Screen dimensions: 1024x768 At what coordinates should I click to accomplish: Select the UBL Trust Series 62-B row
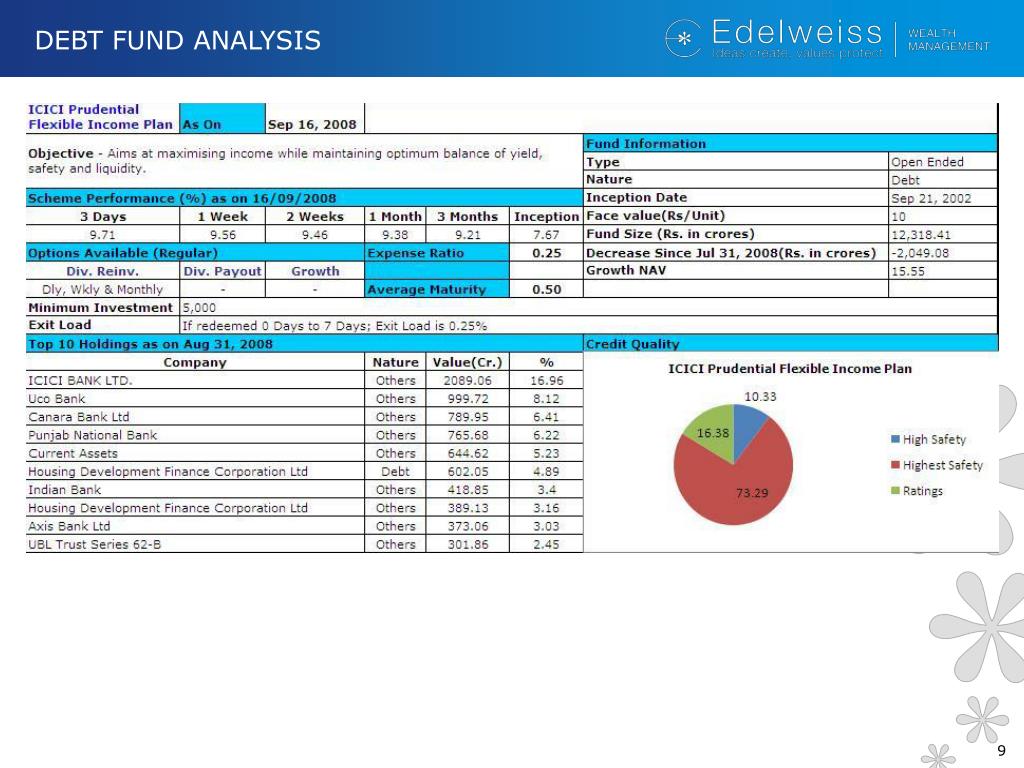(x=304, y=545)
